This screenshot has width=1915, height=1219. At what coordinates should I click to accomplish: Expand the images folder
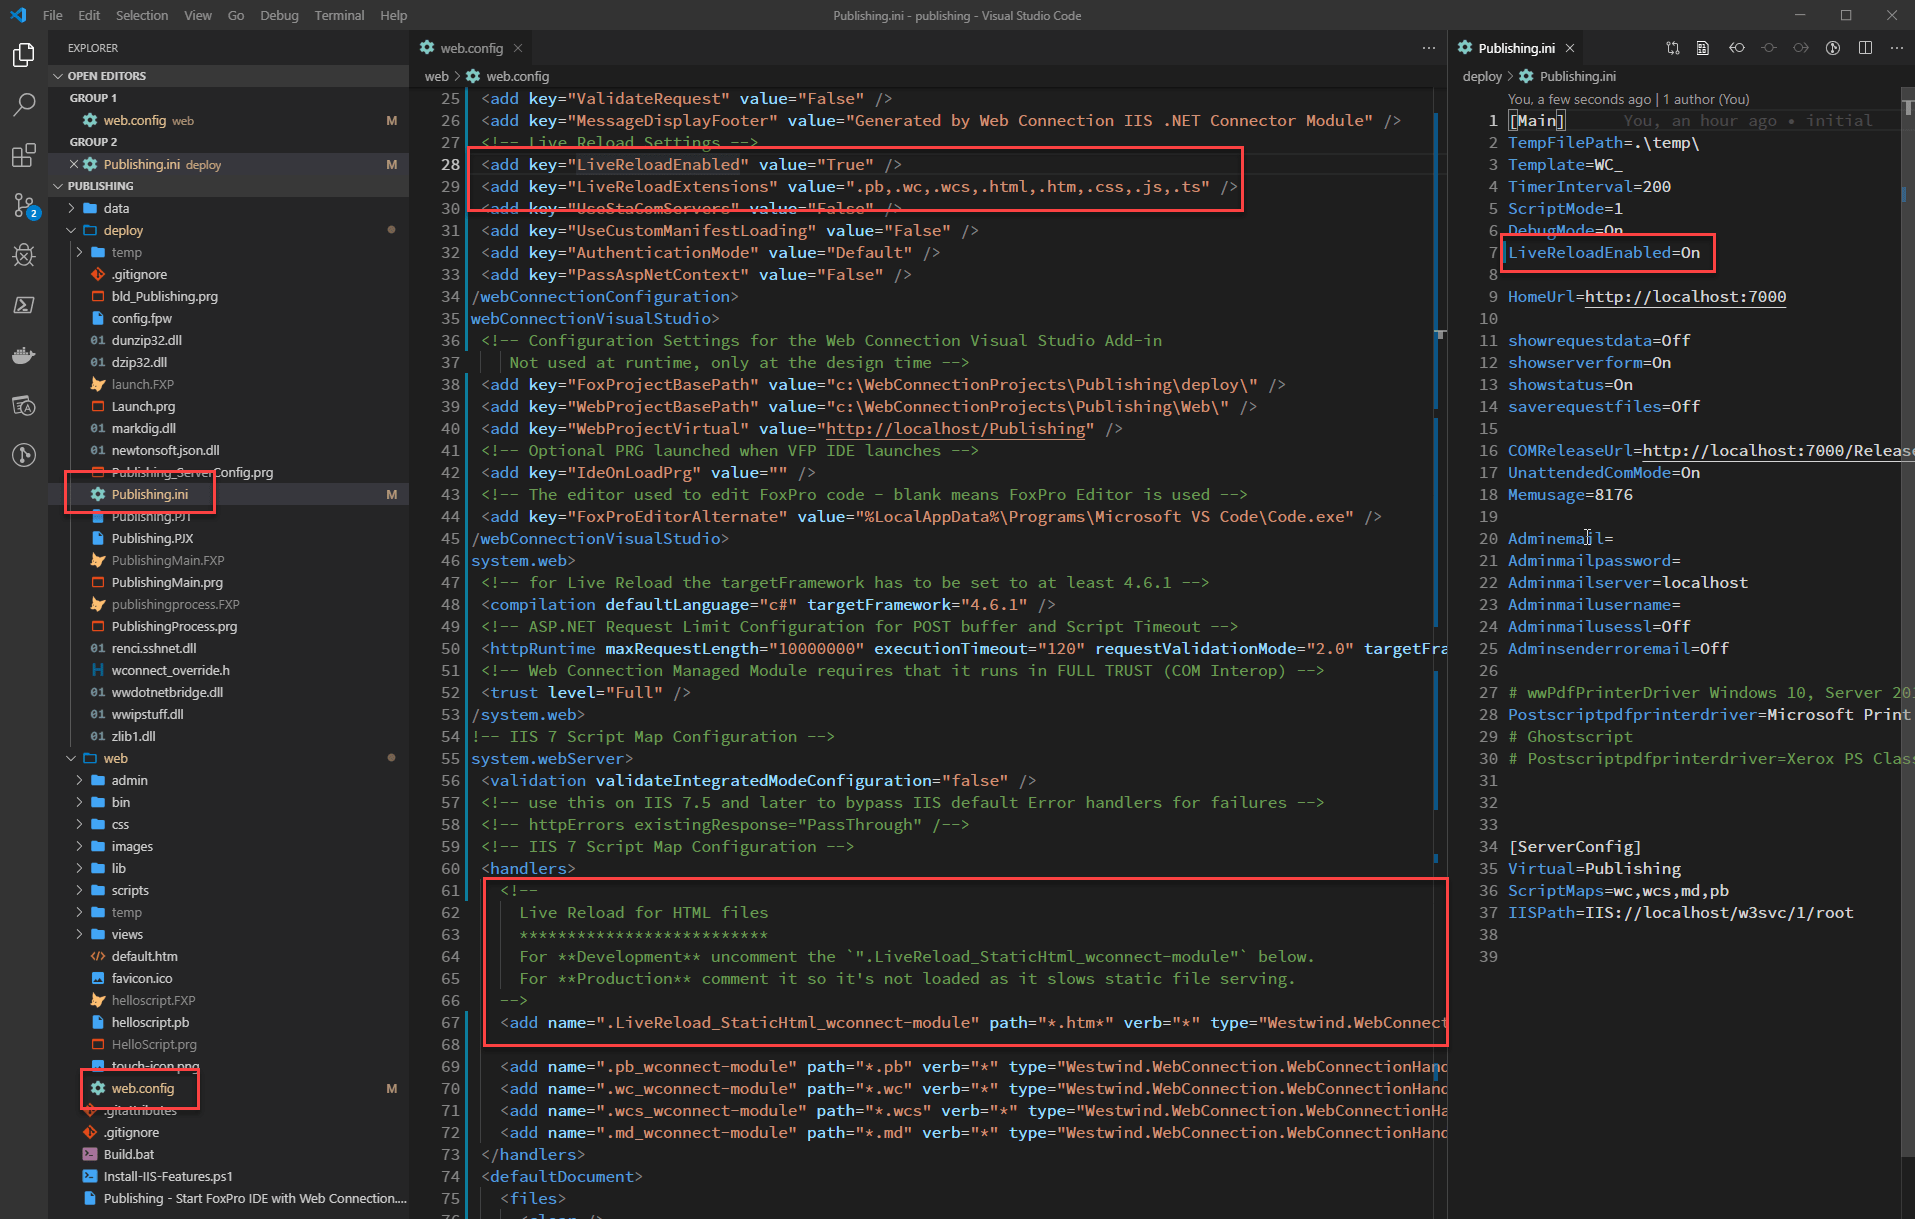[x=132, y=846]
